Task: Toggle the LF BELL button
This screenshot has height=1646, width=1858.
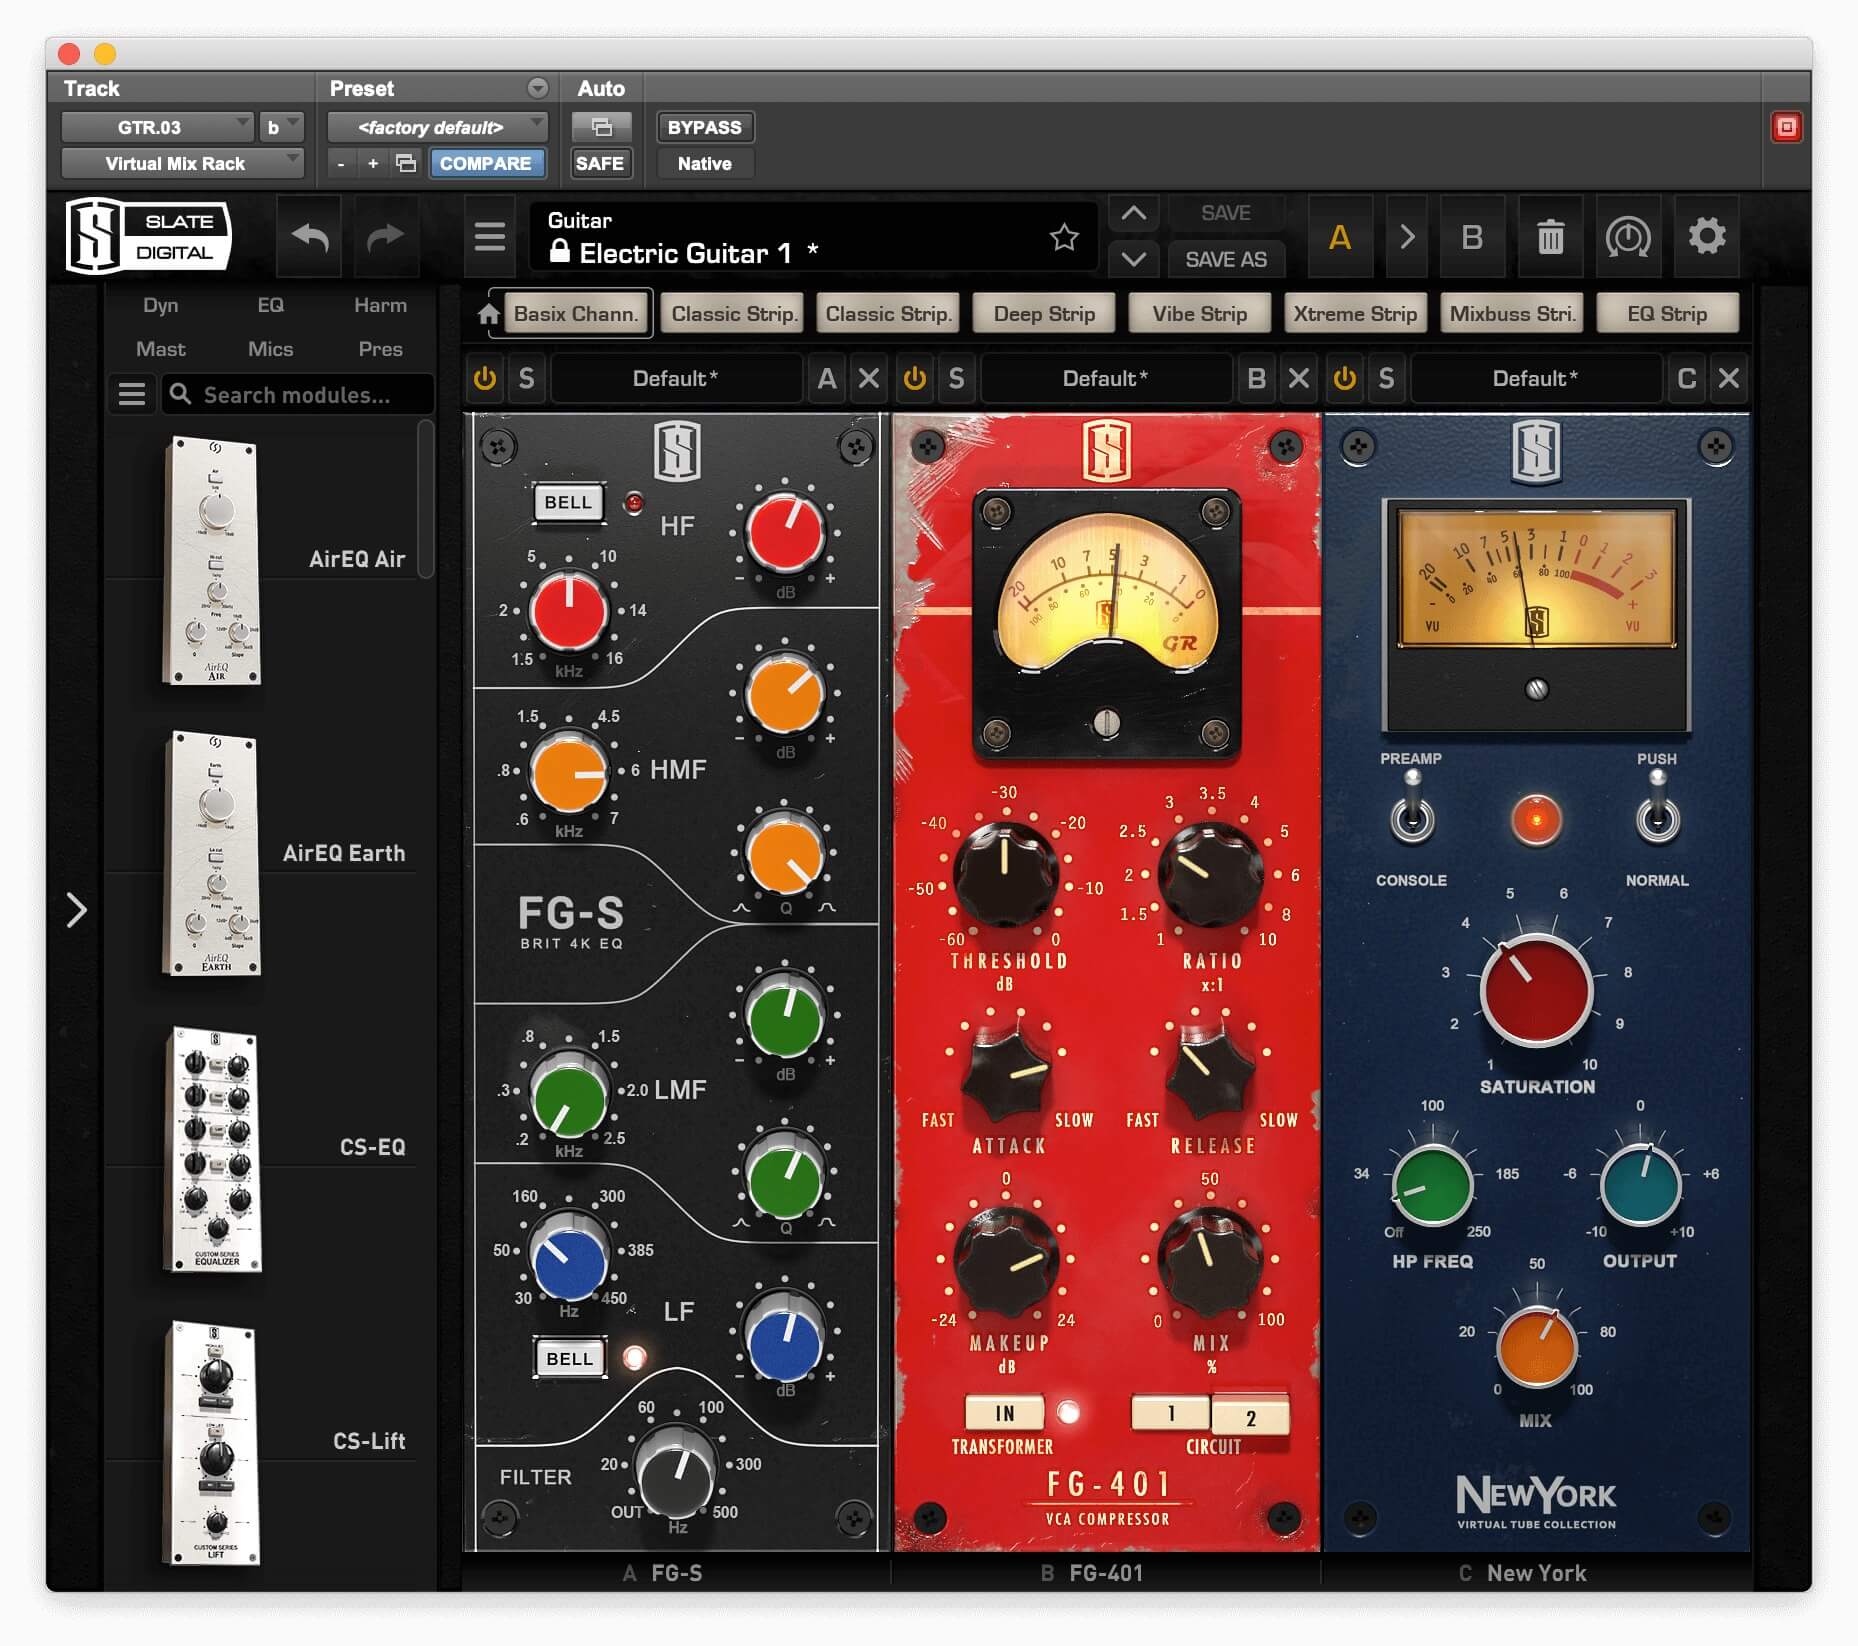Action: pyautogui.click(x=569, y=1358)
